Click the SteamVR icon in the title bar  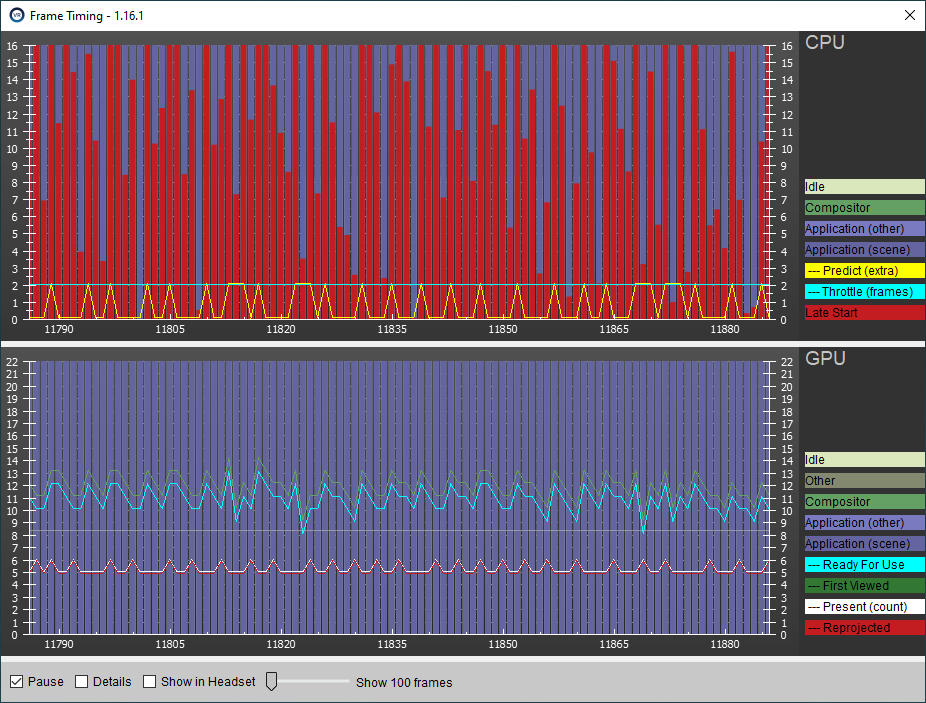click(17, 15)
